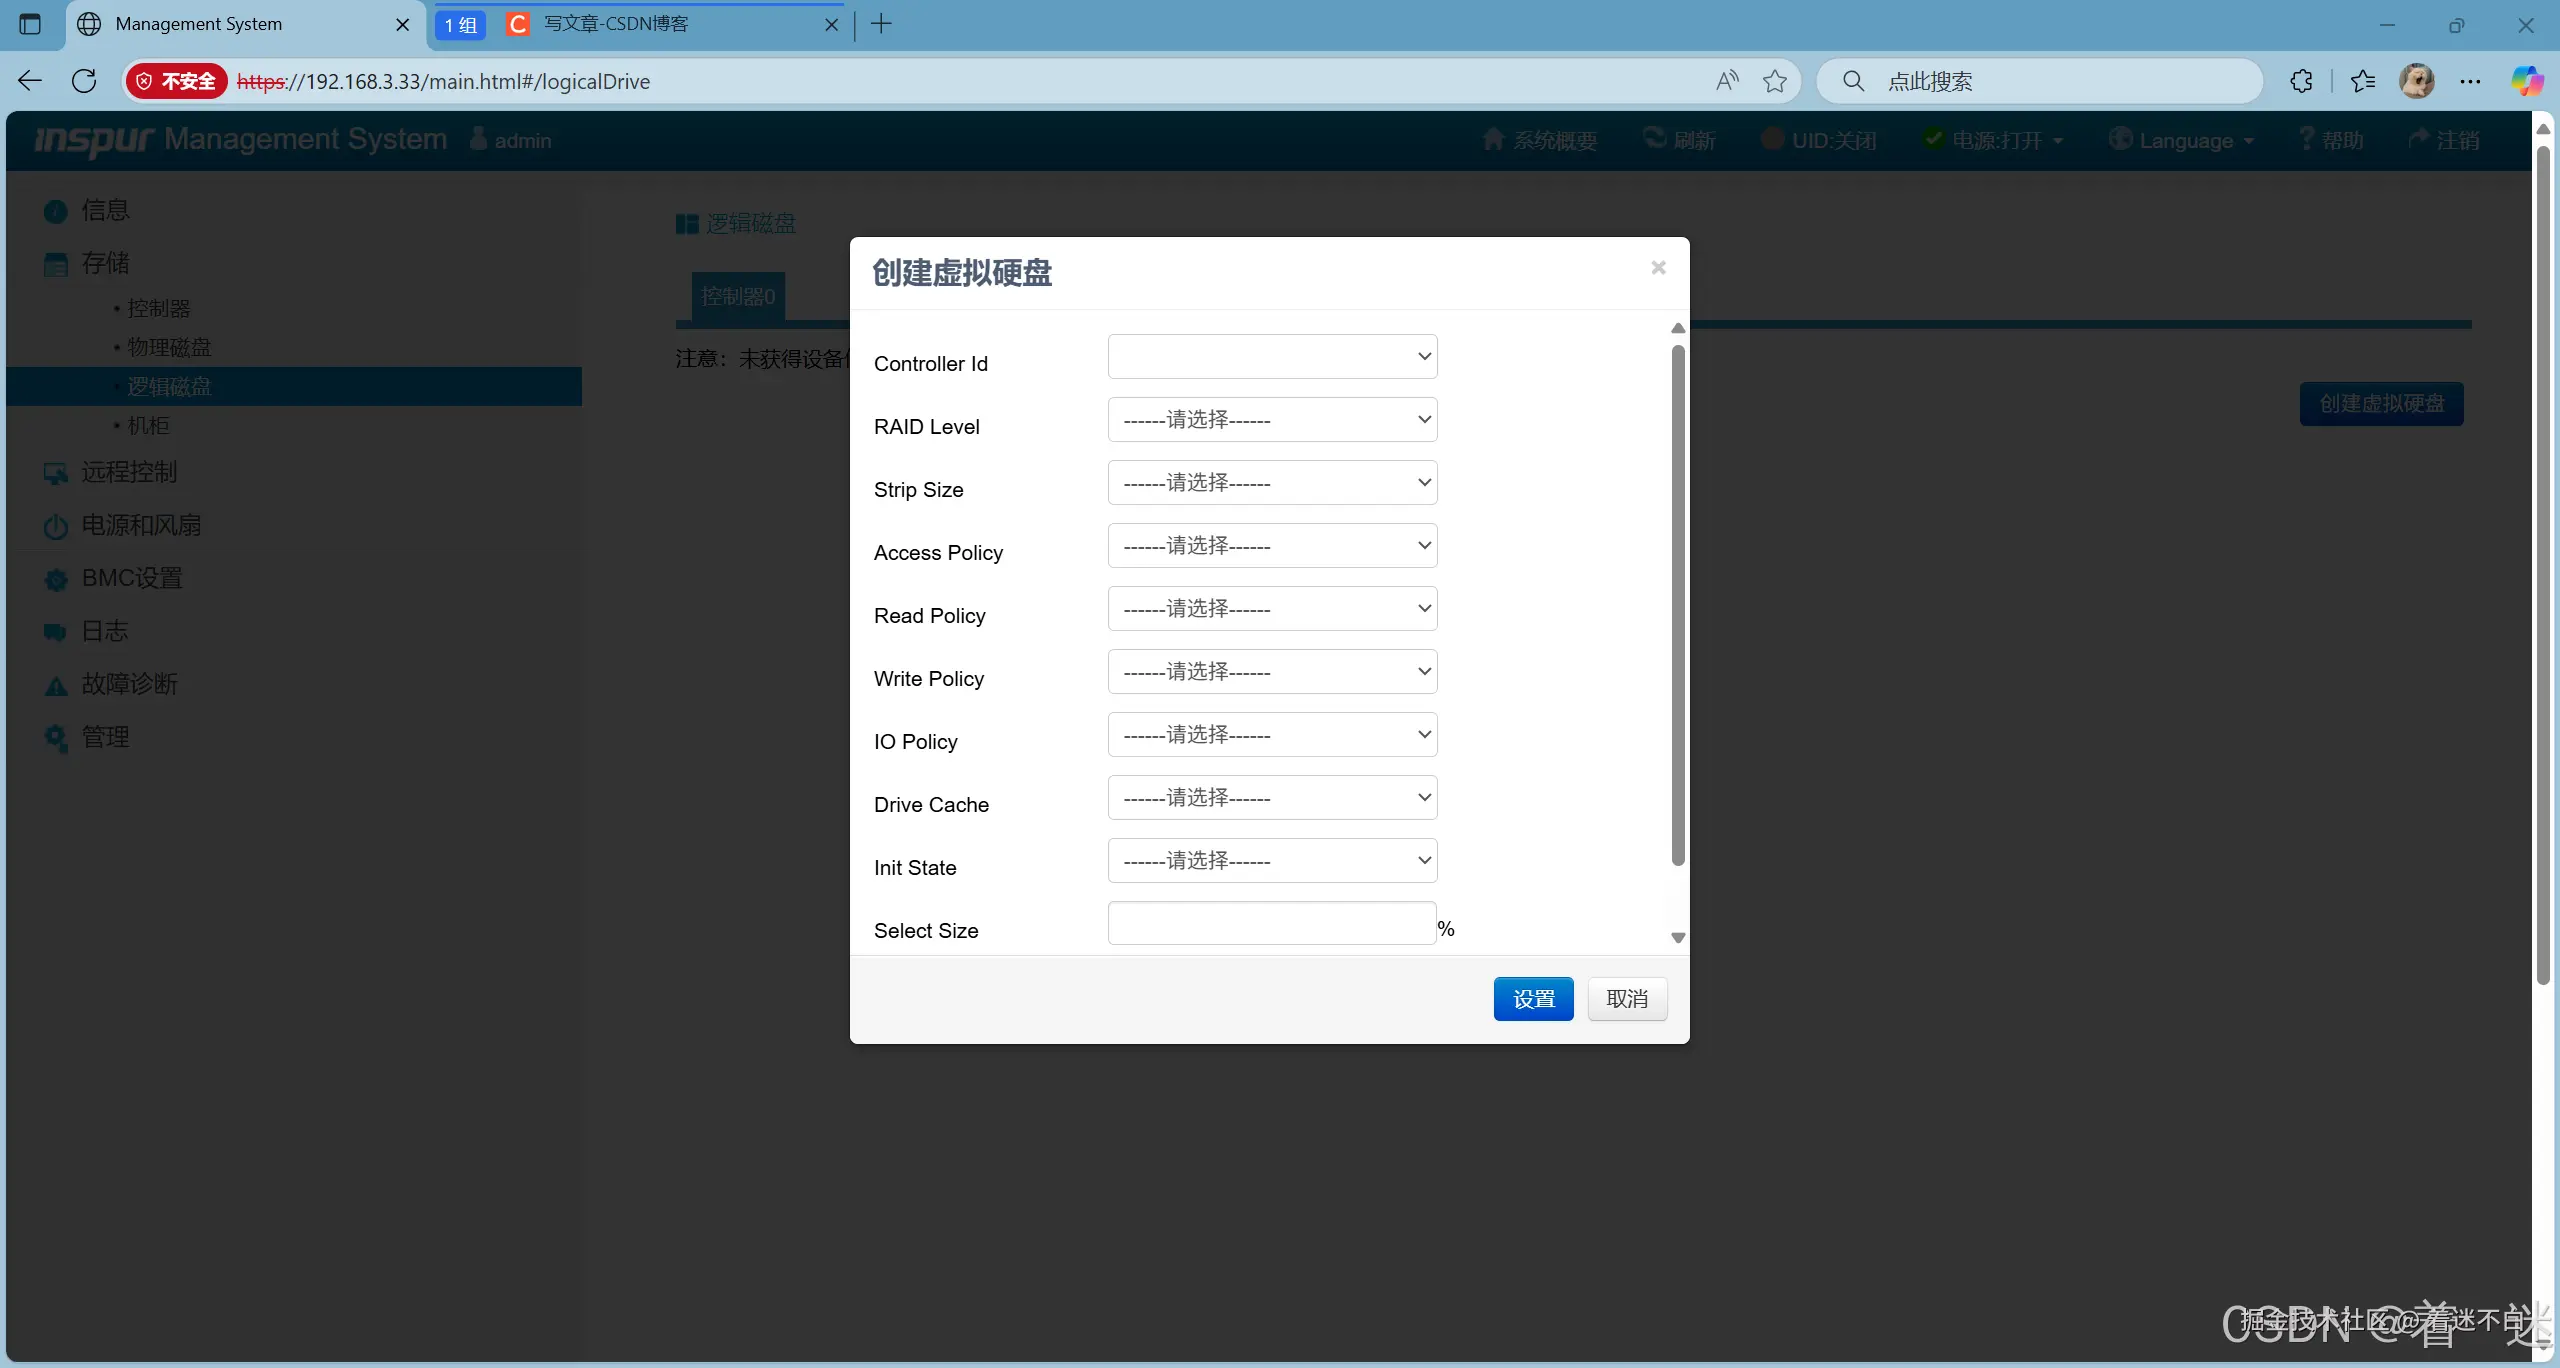The height and width of the screenshot is (1368, 2560).
Task: Open browser settings ellipsis menu
Action: pos(2470,81)
